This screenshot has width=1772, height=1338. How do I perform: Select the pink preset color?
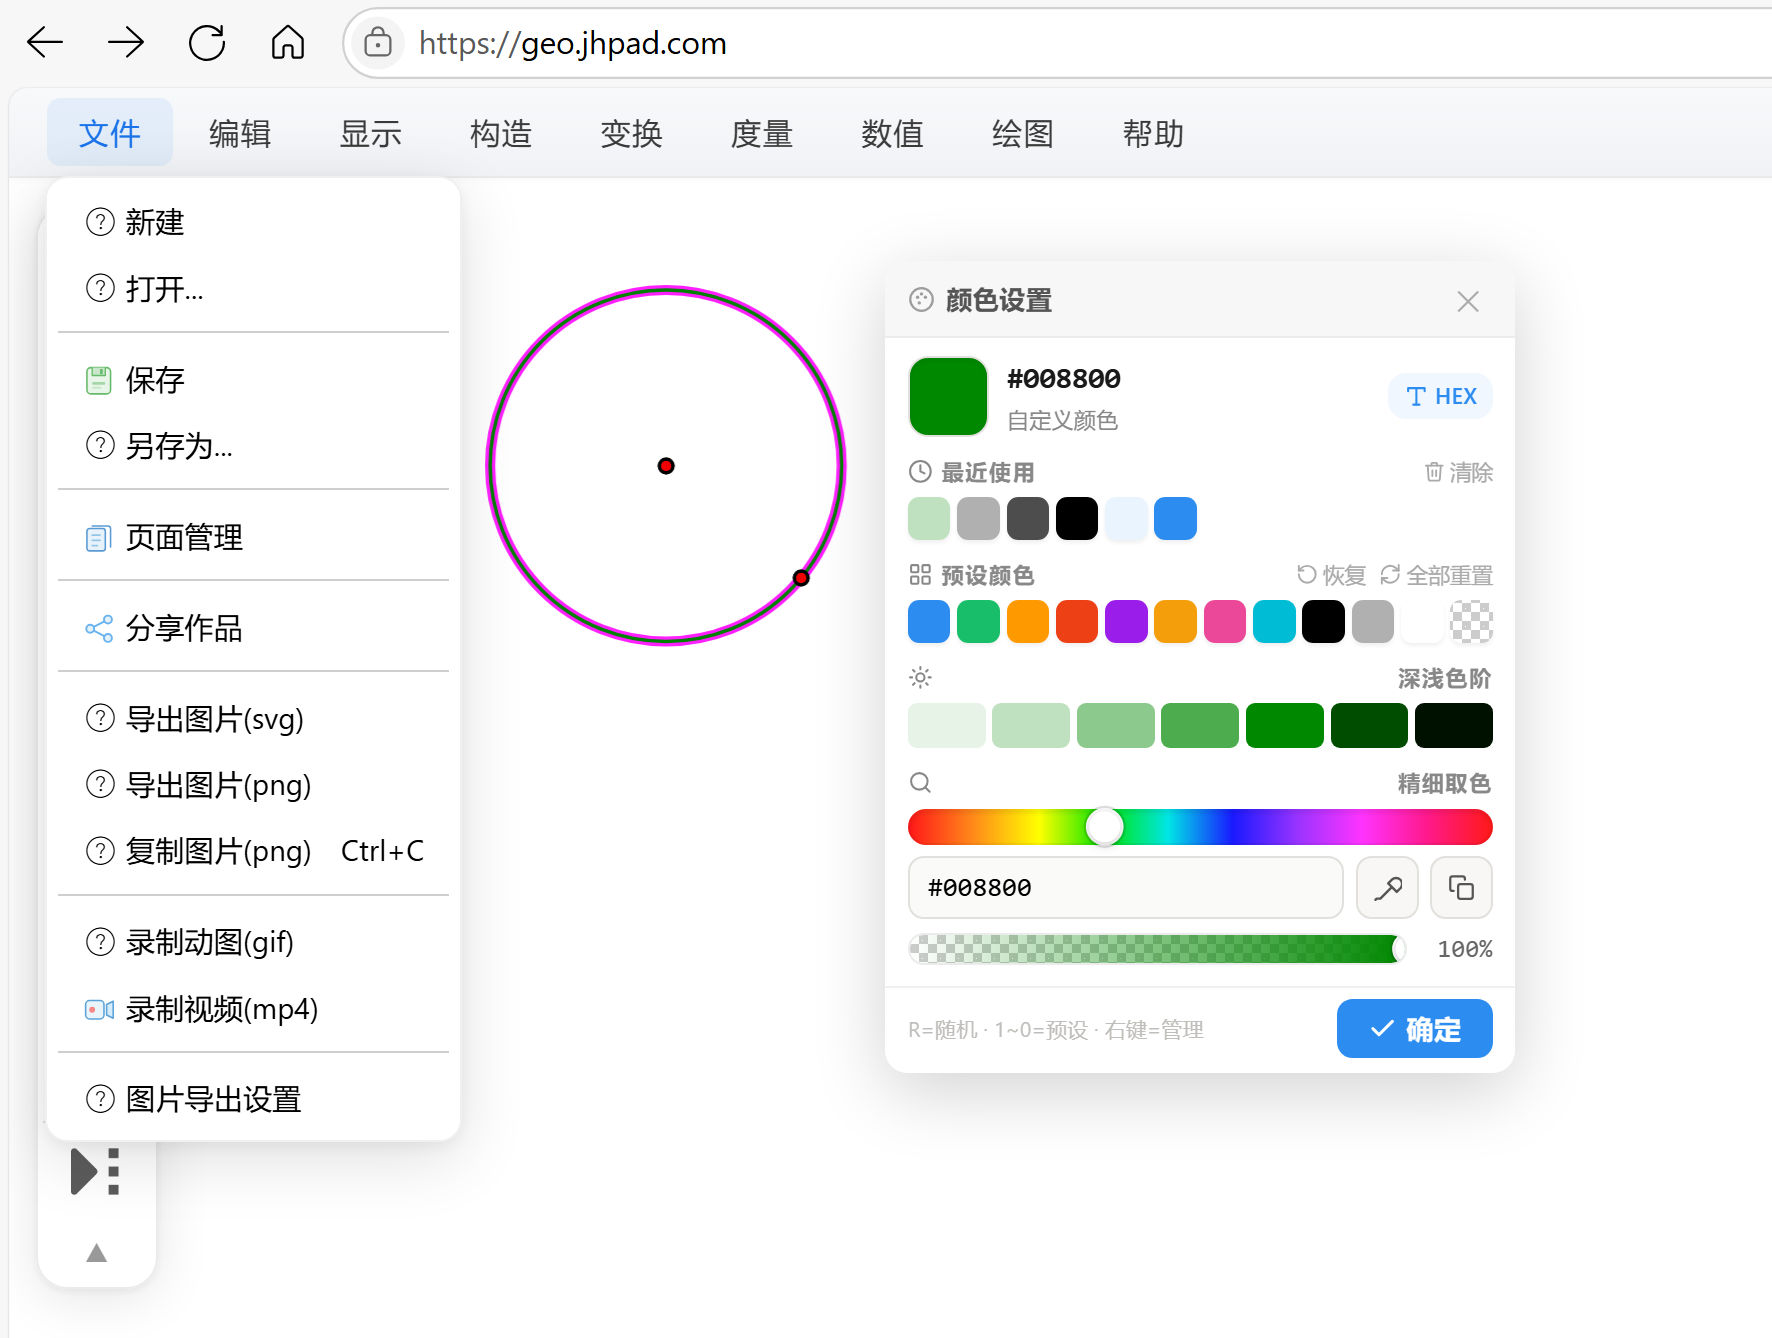[1225, 622]
